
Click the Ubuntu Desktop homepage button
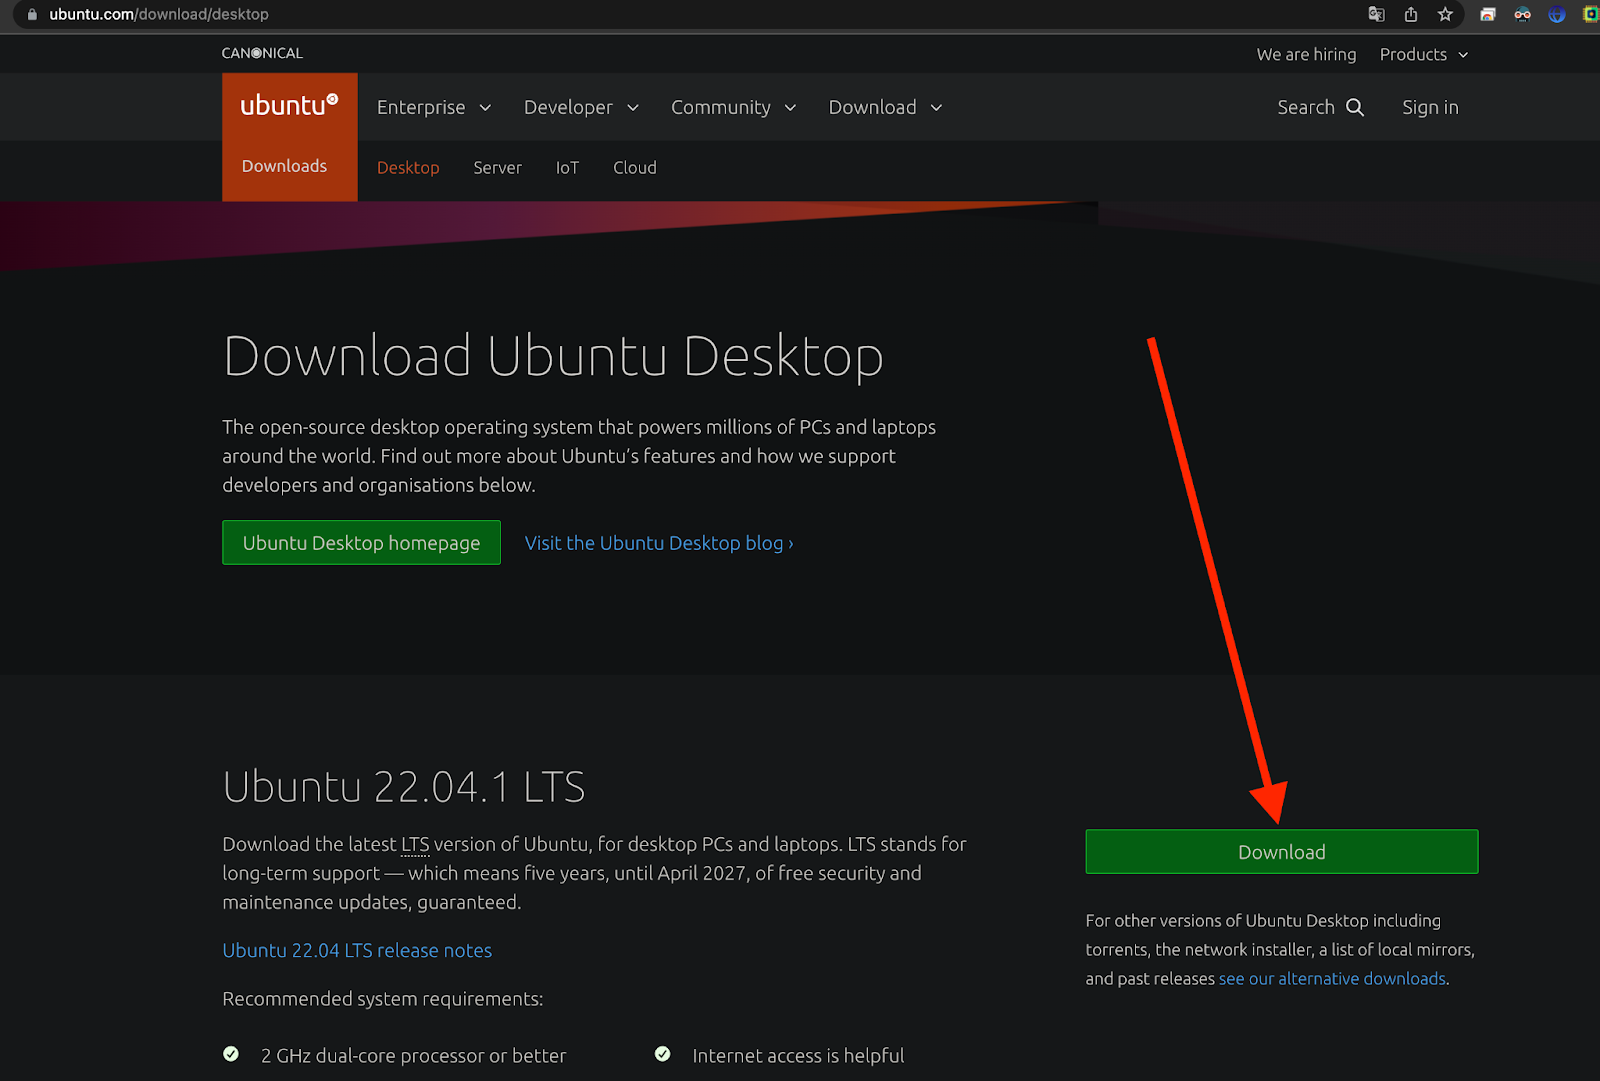(361, 543)
